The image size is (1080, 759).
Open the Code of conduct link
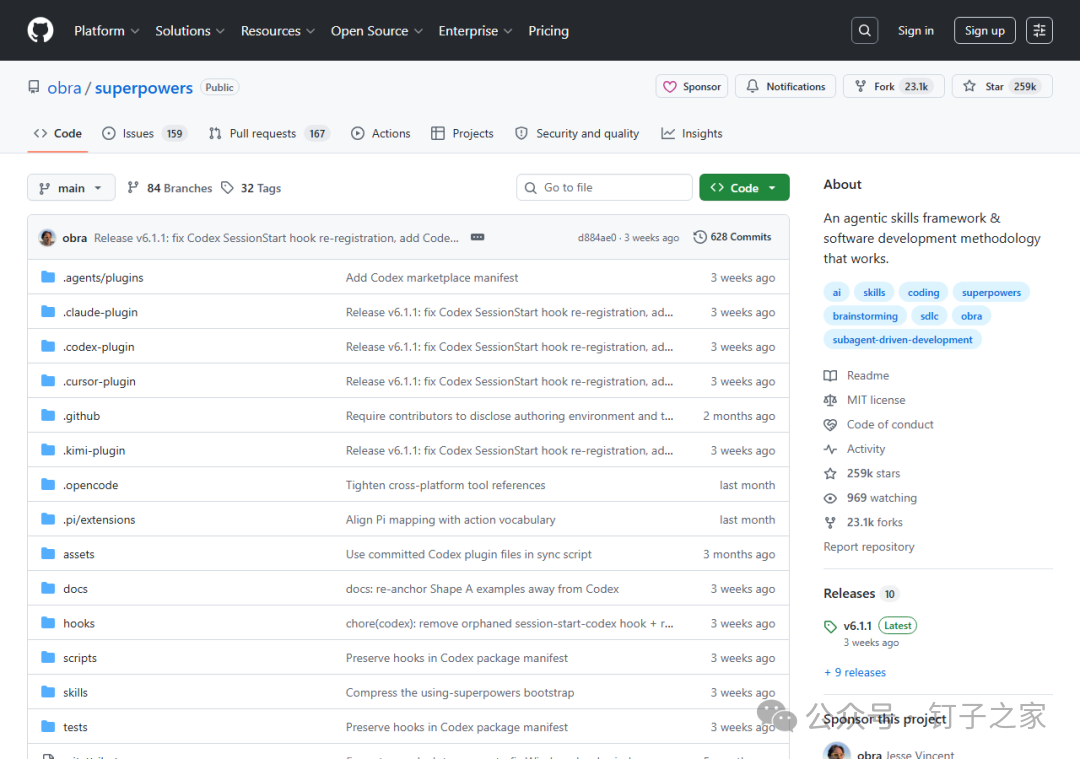(879, 424)
